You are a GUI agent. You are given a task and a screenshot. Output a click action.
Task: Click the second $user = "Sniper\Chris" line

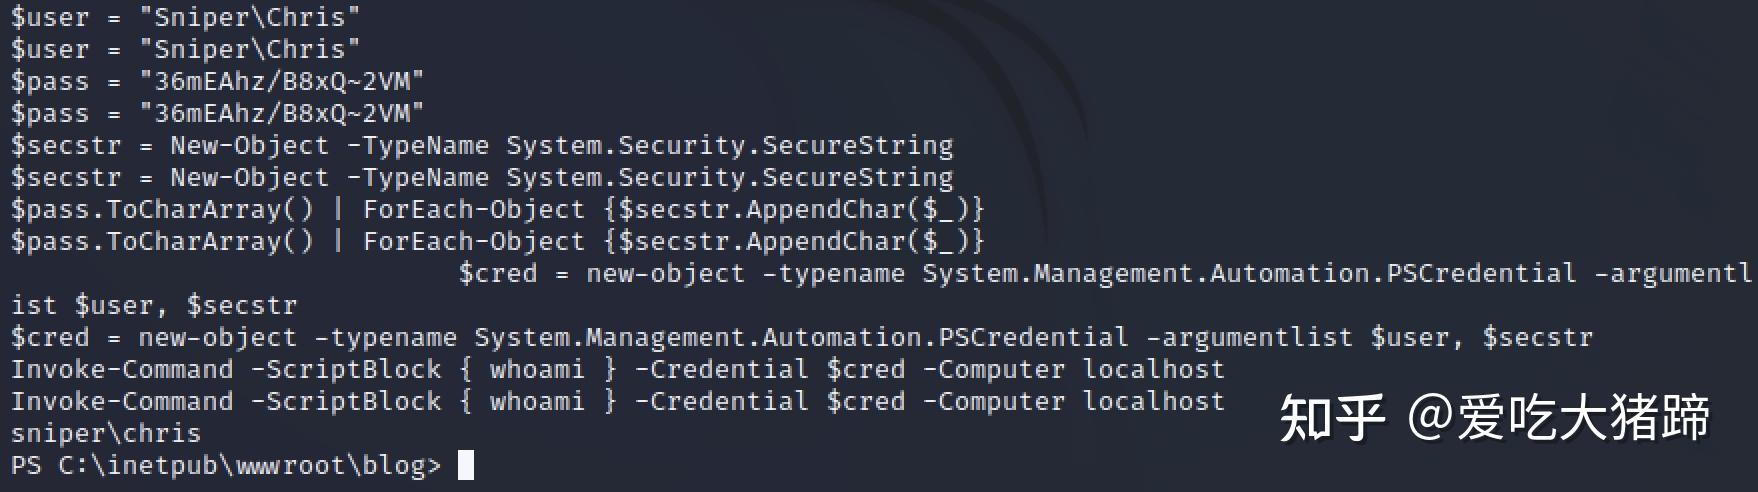(x=186, y=49)
